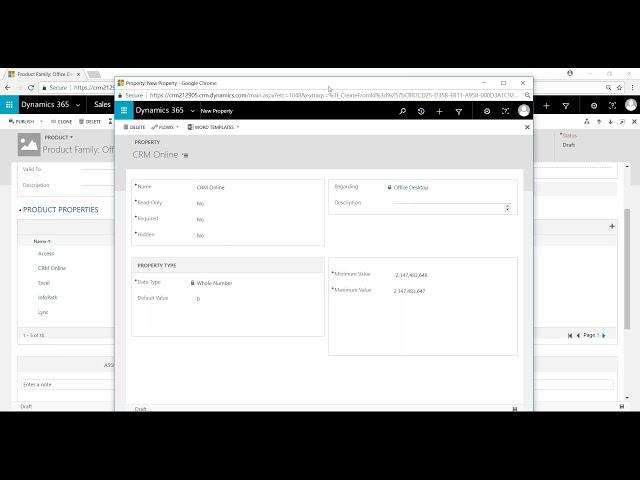Open the main window settings gear

[x=594, y=106]
